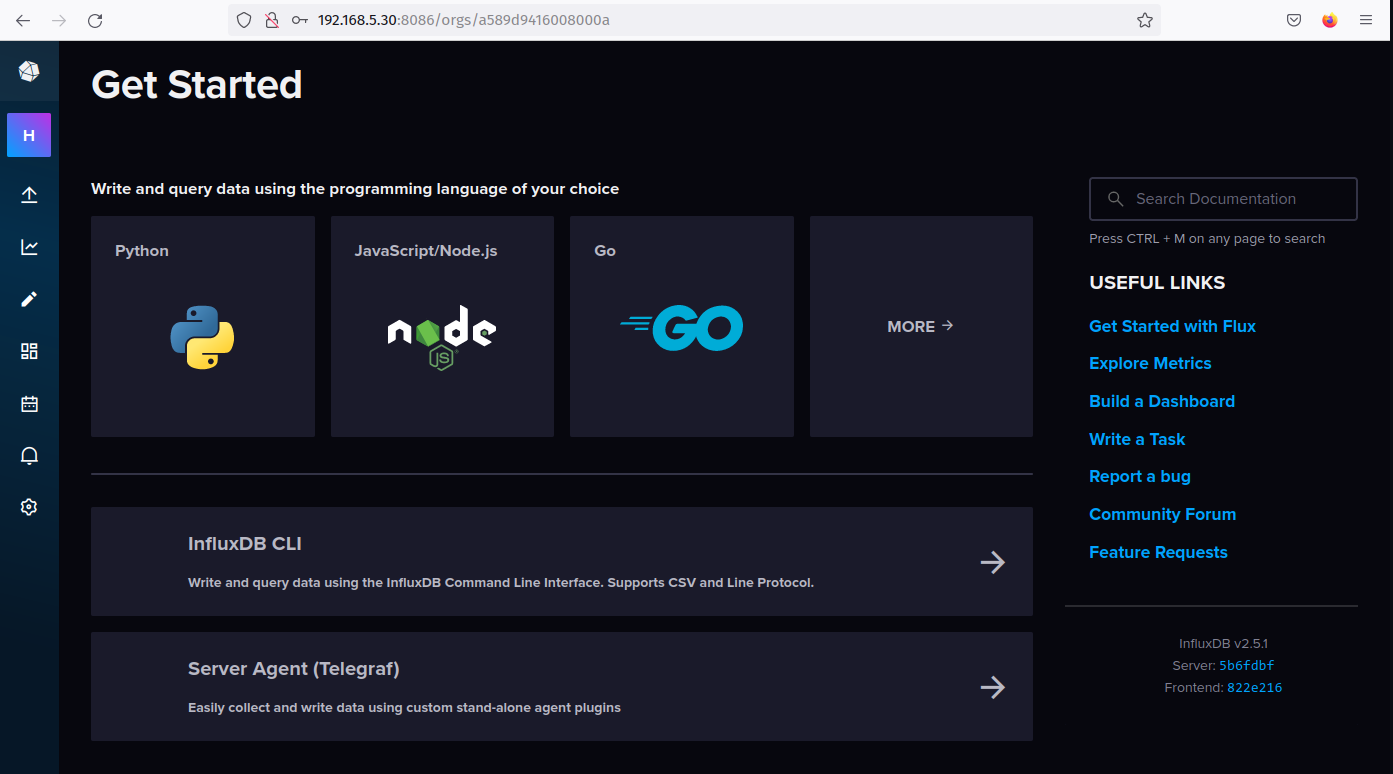Click the 'Go' card title

pyautogui.click(x=605, y=251)
